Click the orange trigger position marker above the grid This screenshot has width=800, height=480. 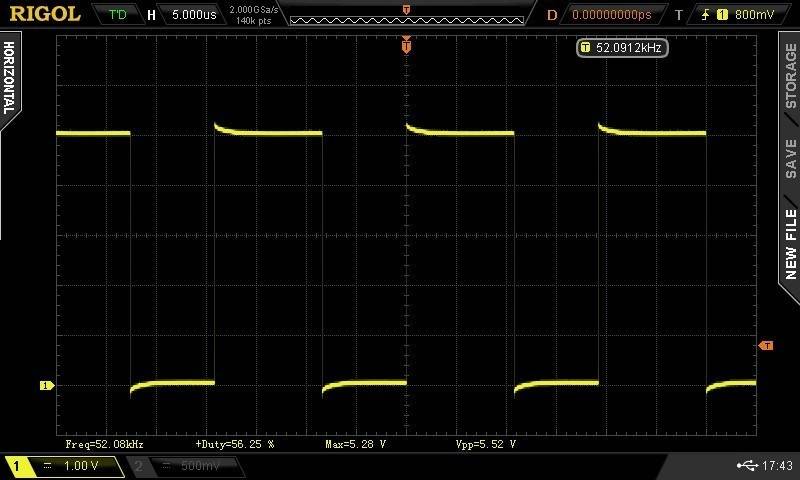[x=406, y=45]
